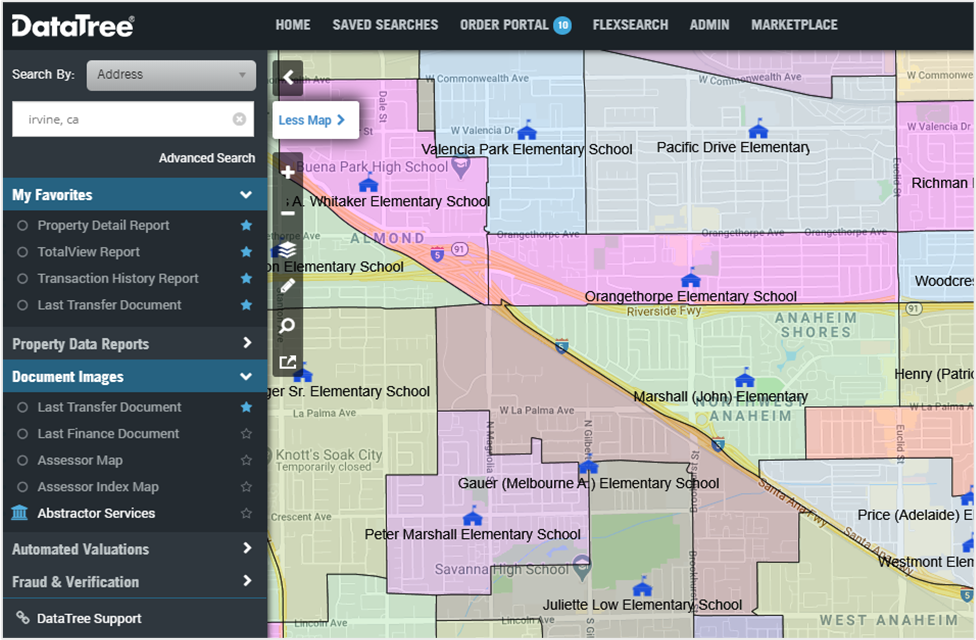Screen dimensions: 976x640
Task: Star the Last Finance Document item
Action: coord(246,434)
